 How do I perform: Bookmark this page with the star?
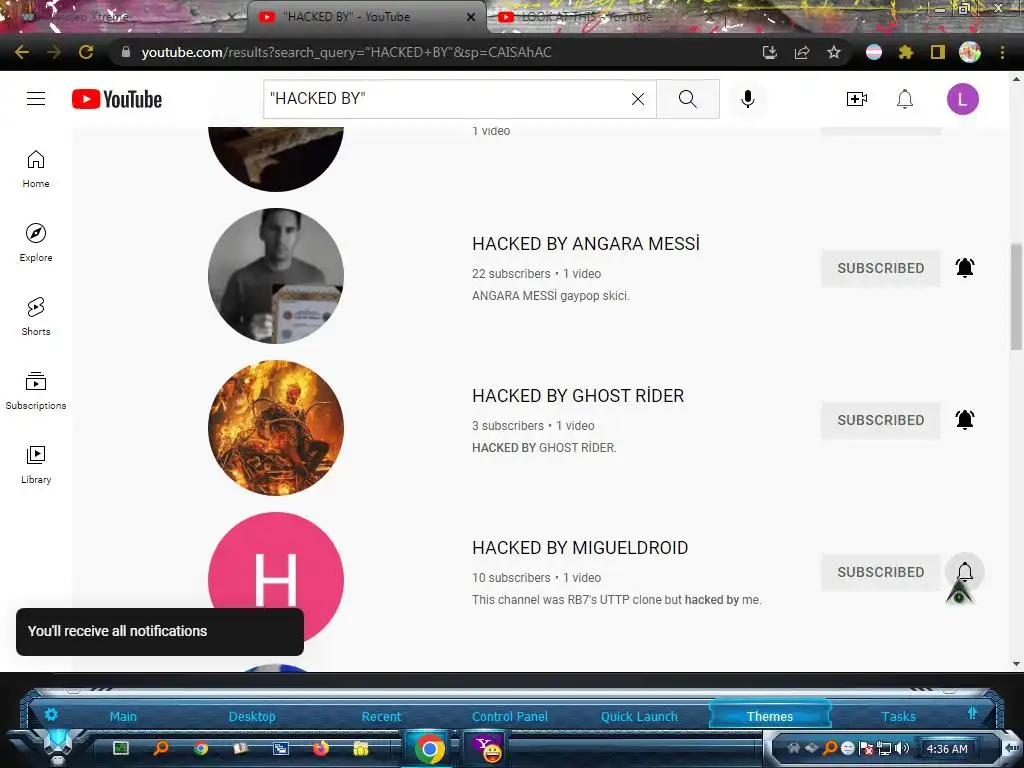tap(833, 52)
